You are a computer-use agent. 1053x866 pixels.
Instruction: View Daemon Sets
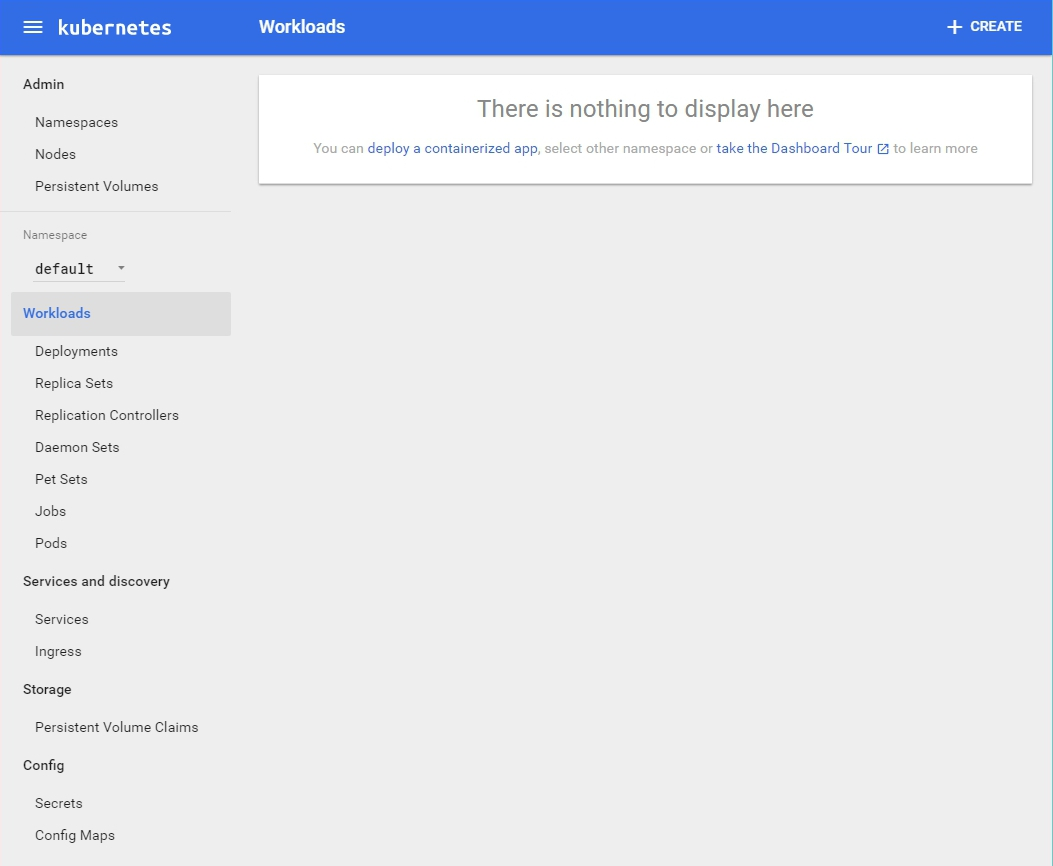point(77,447)
